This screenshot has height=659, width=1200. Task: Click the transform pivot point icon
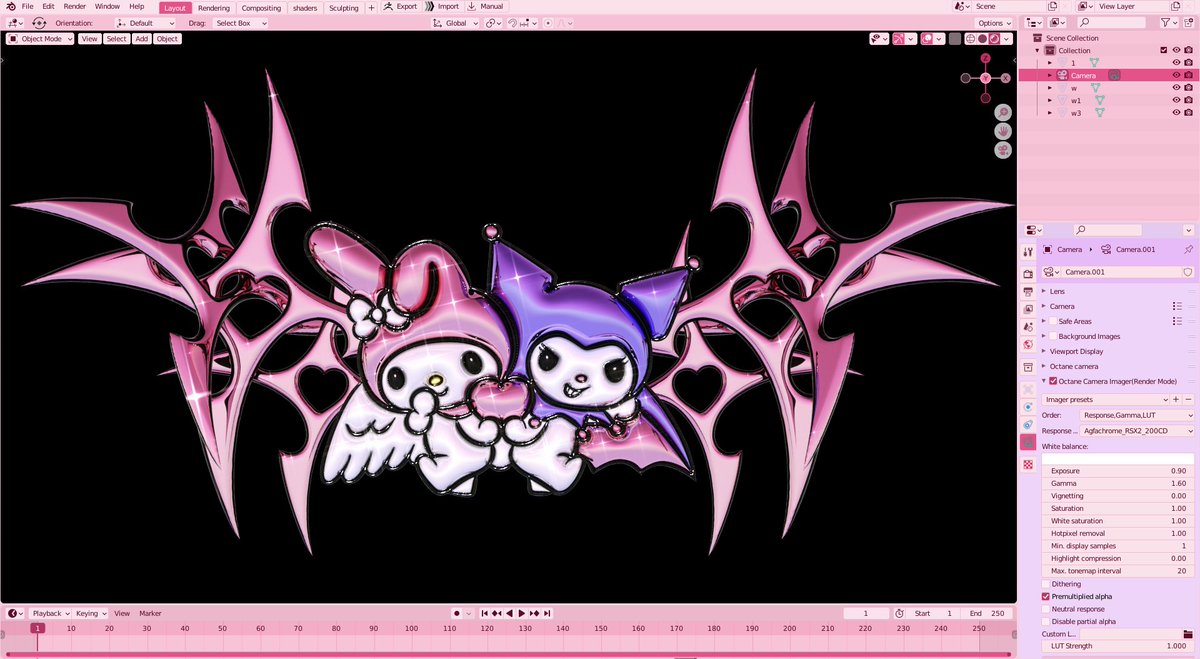pyautogui.click(x=493, y=23)
